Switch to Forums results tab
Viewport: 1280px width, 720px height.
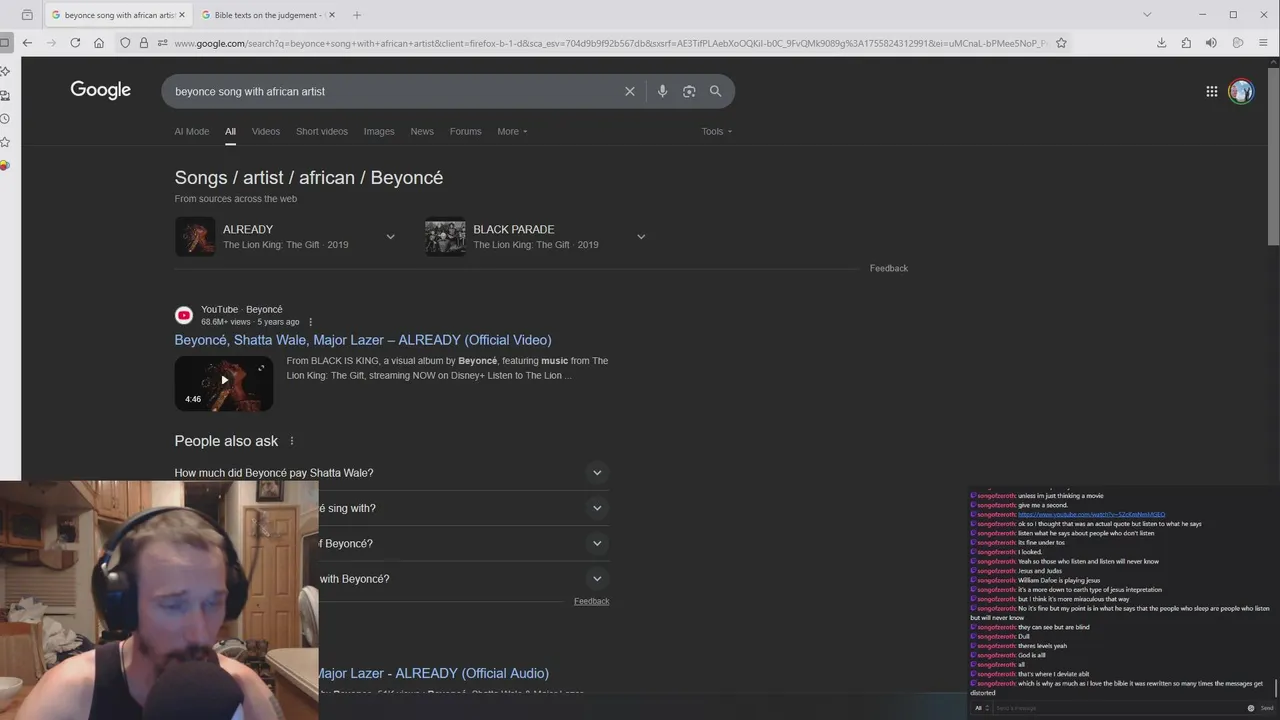465,131
